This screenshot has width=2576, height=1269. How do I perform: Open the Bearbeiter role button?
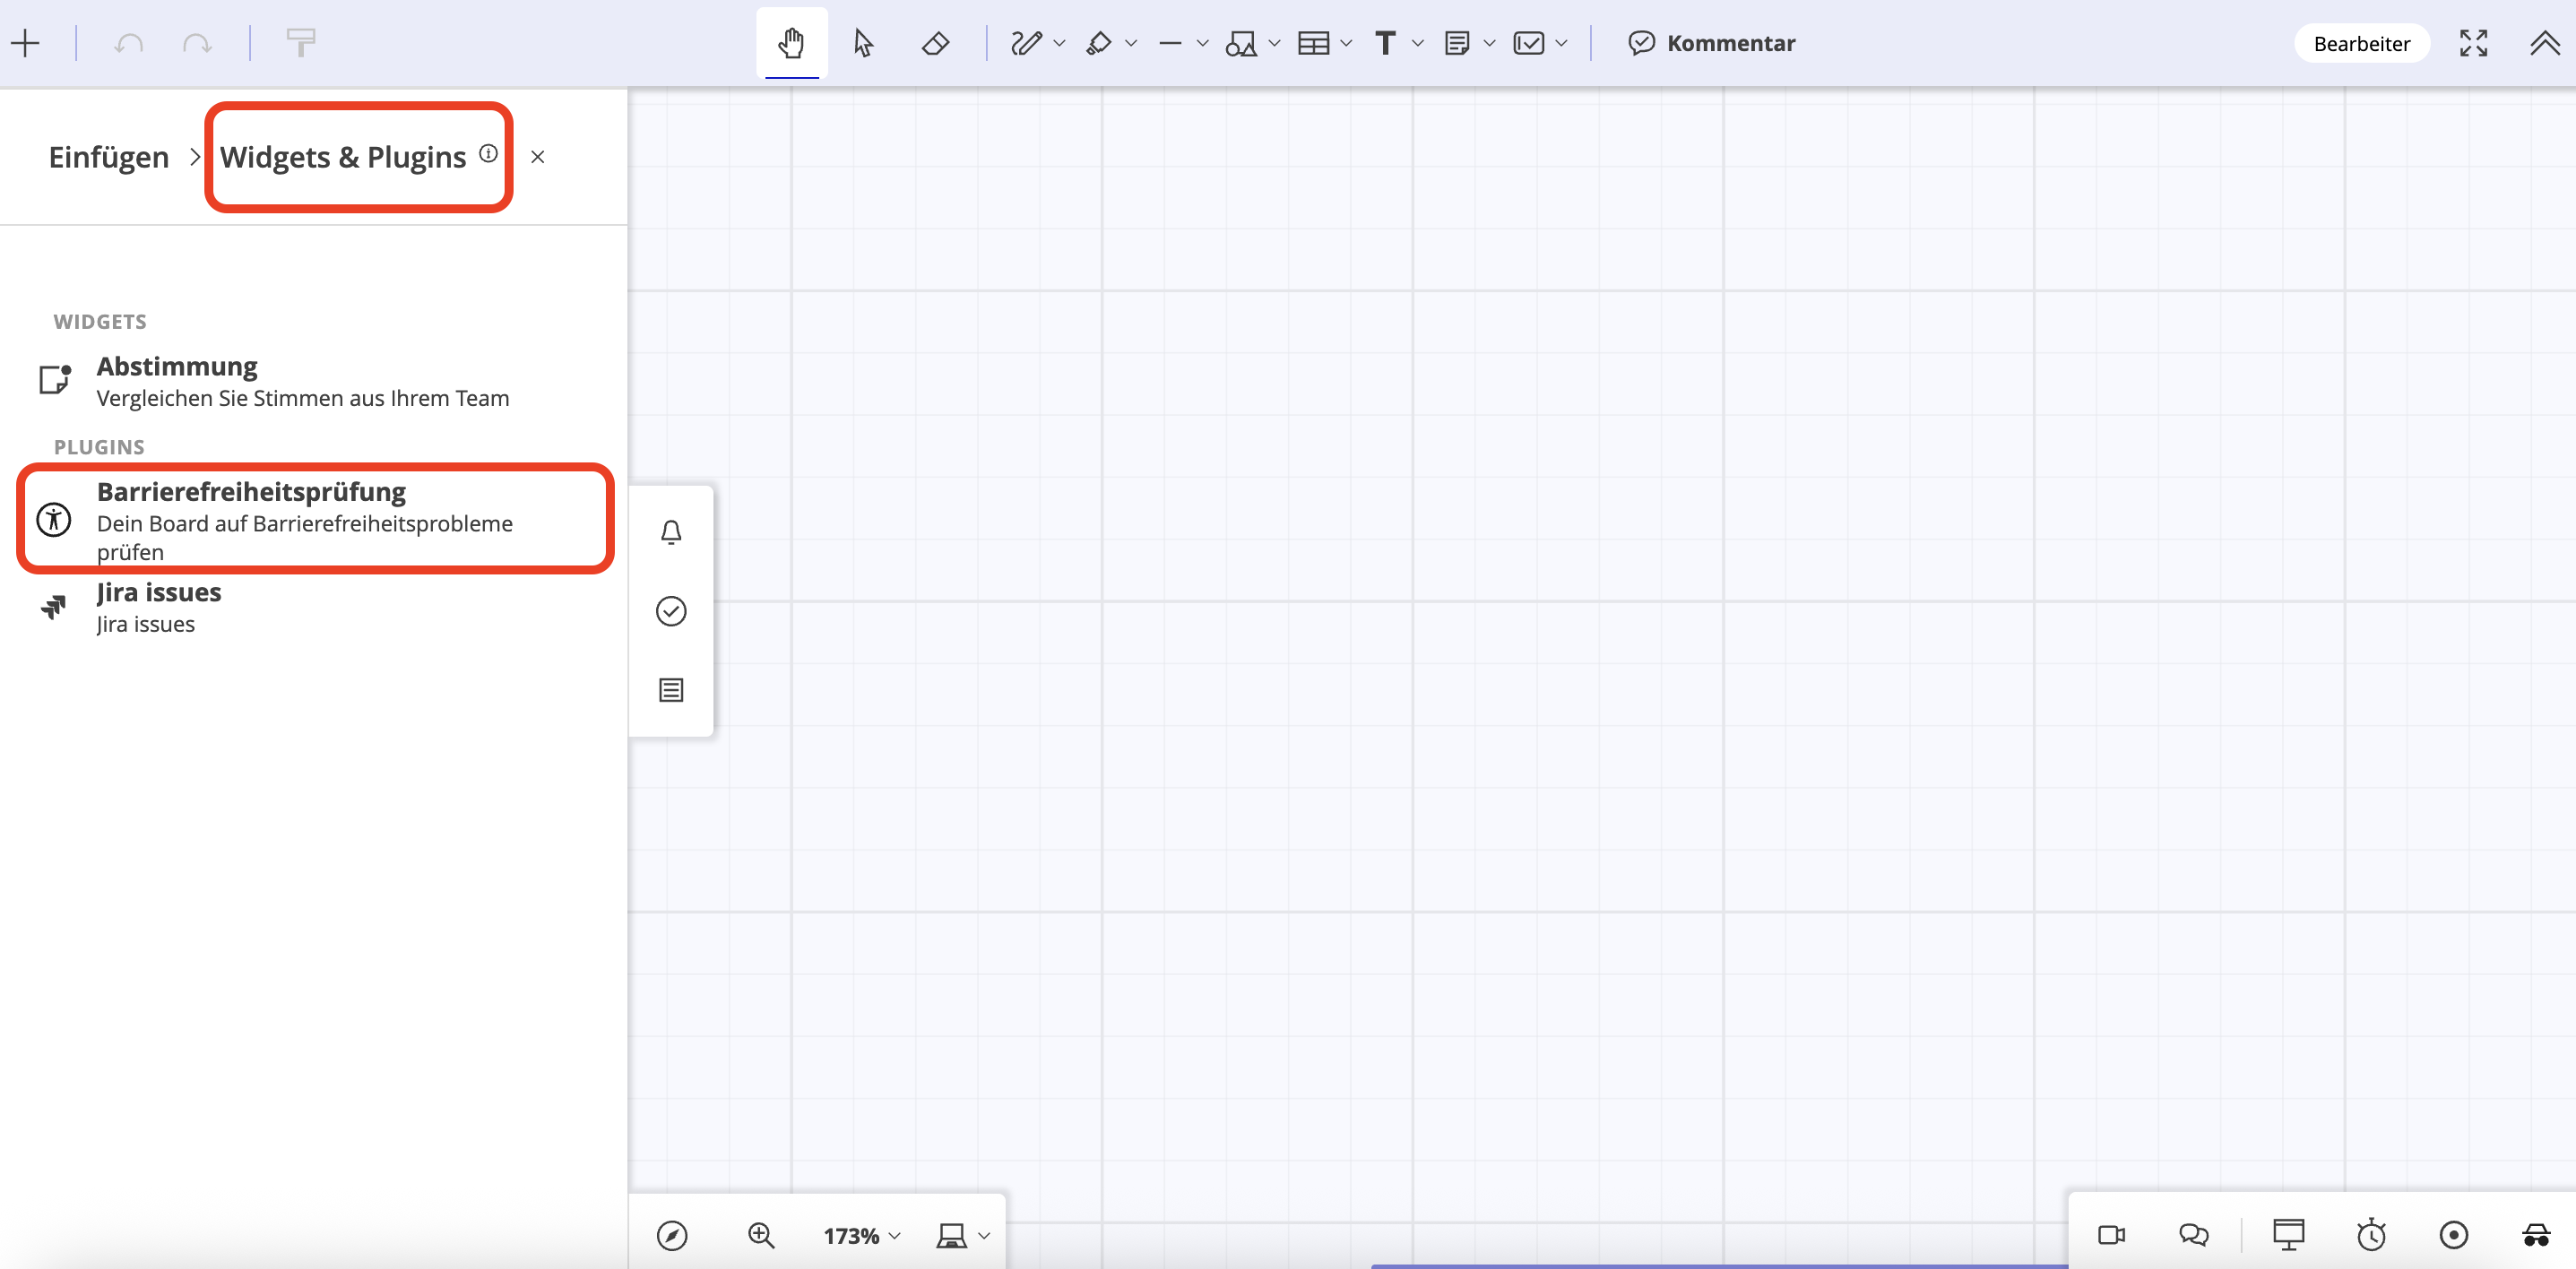coord(2361,43)
